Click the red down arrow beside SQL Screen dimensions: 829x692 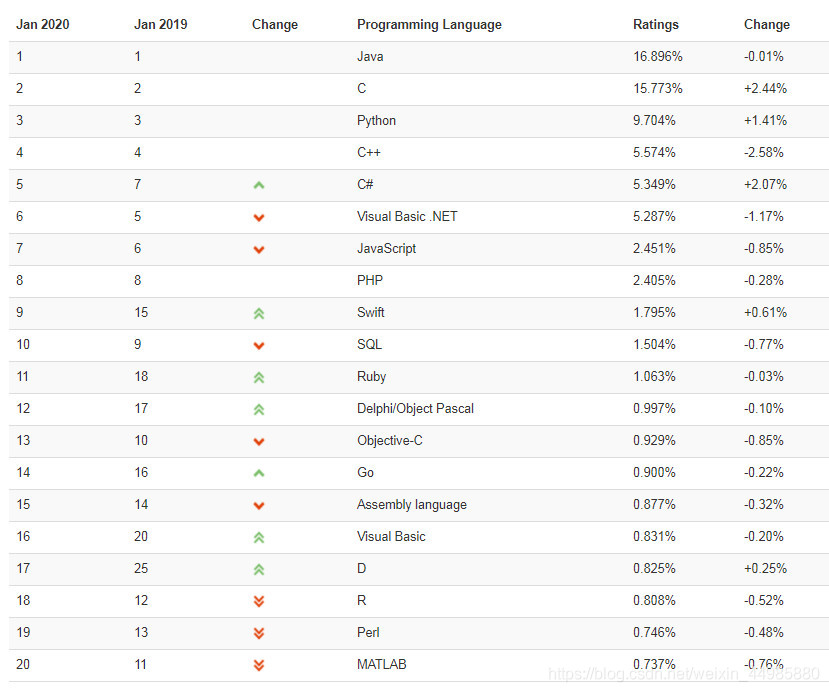pyautogui.click(x=259, y=346)
